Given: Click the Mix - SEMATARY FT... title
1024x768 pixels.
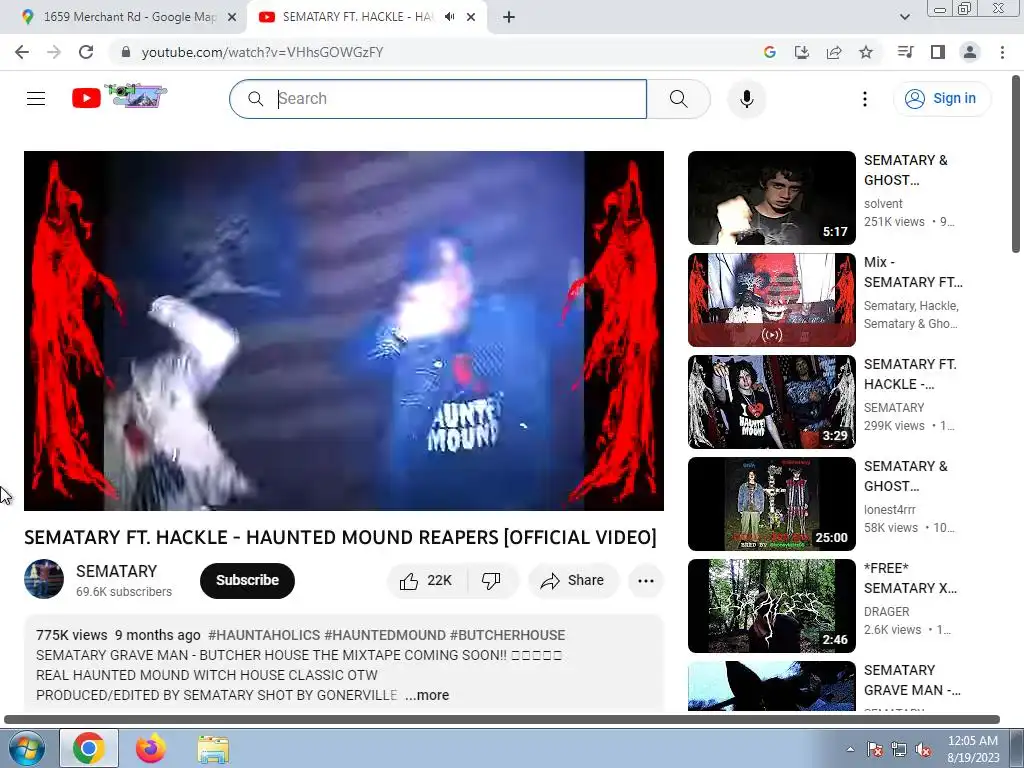Looking at the screenshot, I should pyautogui.click(x=913, y=272).
